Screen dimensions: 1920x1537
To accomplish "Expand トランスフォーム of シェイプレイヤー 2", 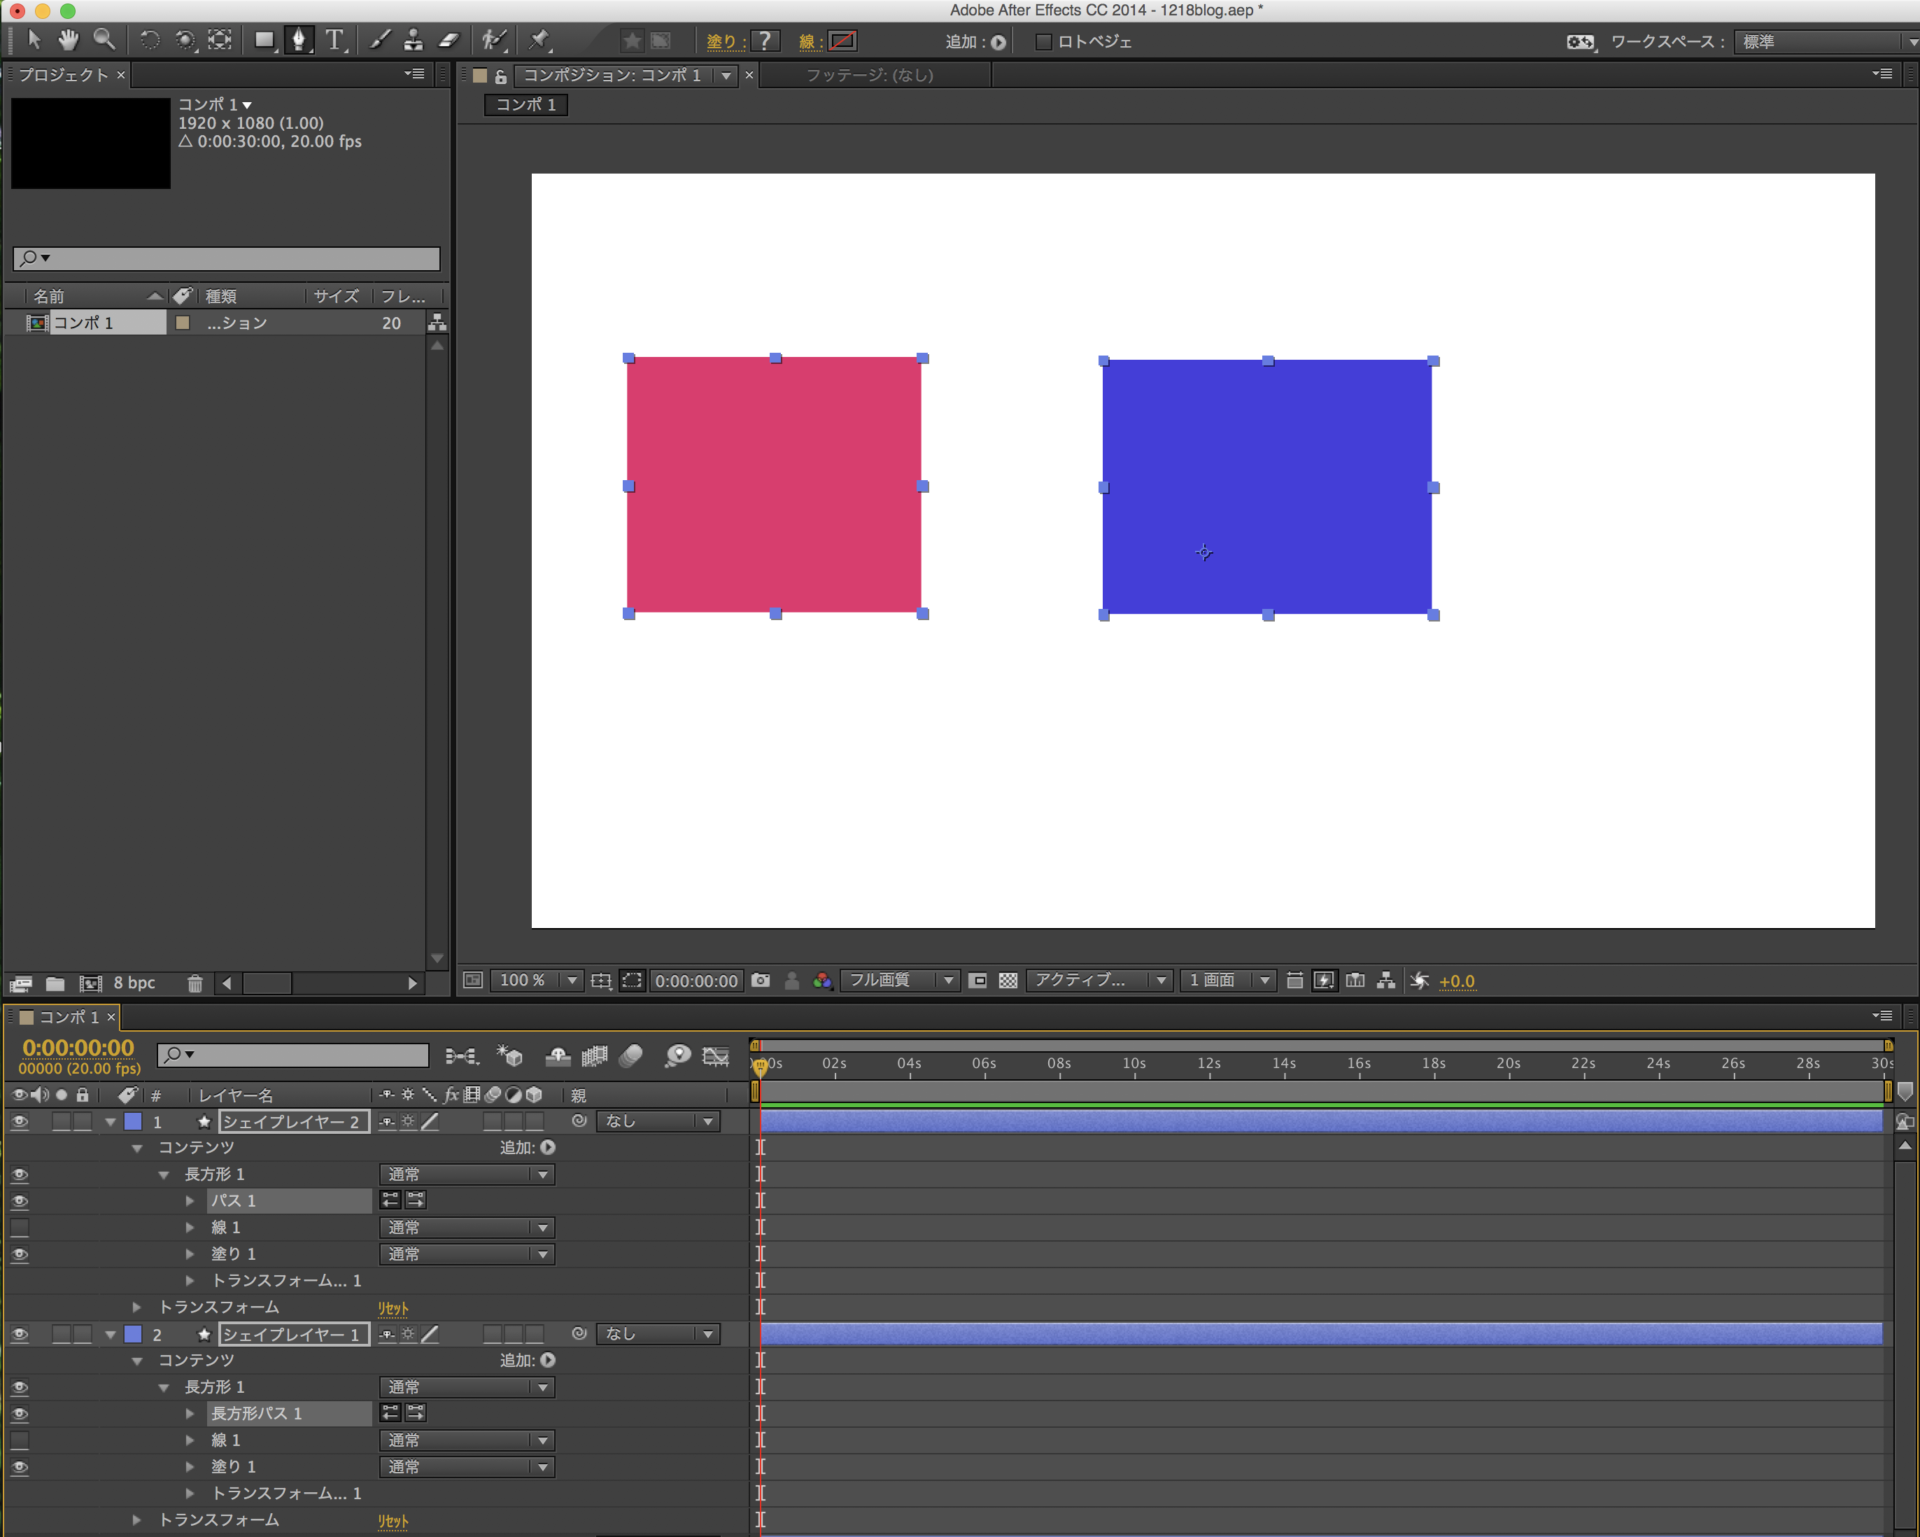I will (137, 1307).
